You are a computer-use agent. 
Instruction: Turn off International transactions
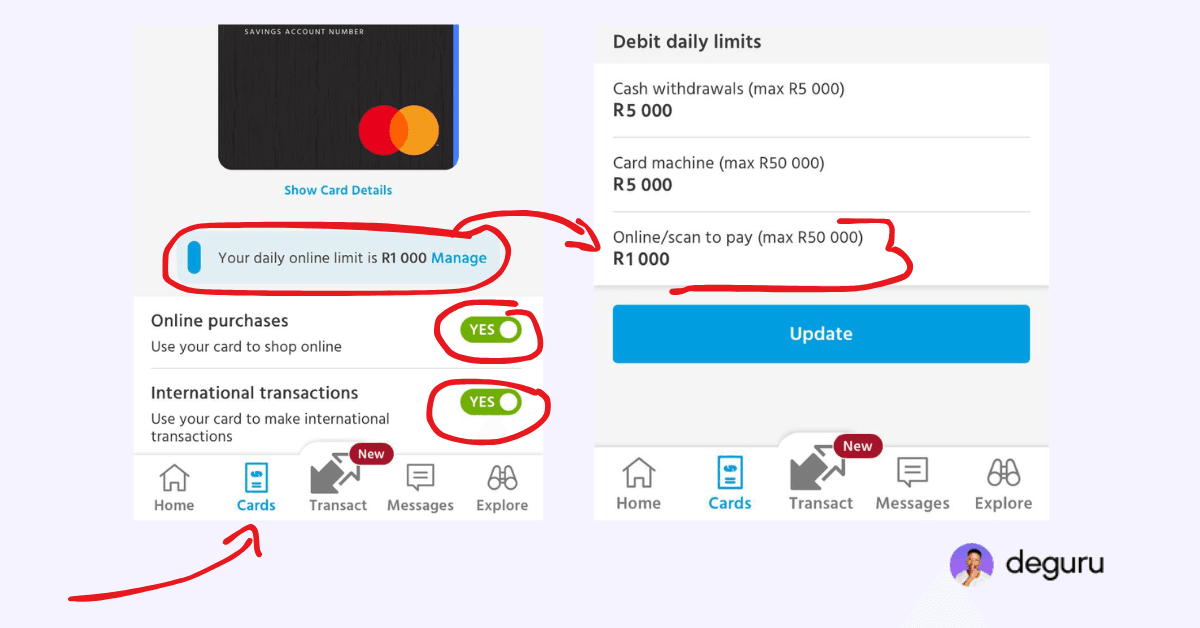(x=489, y=402)
